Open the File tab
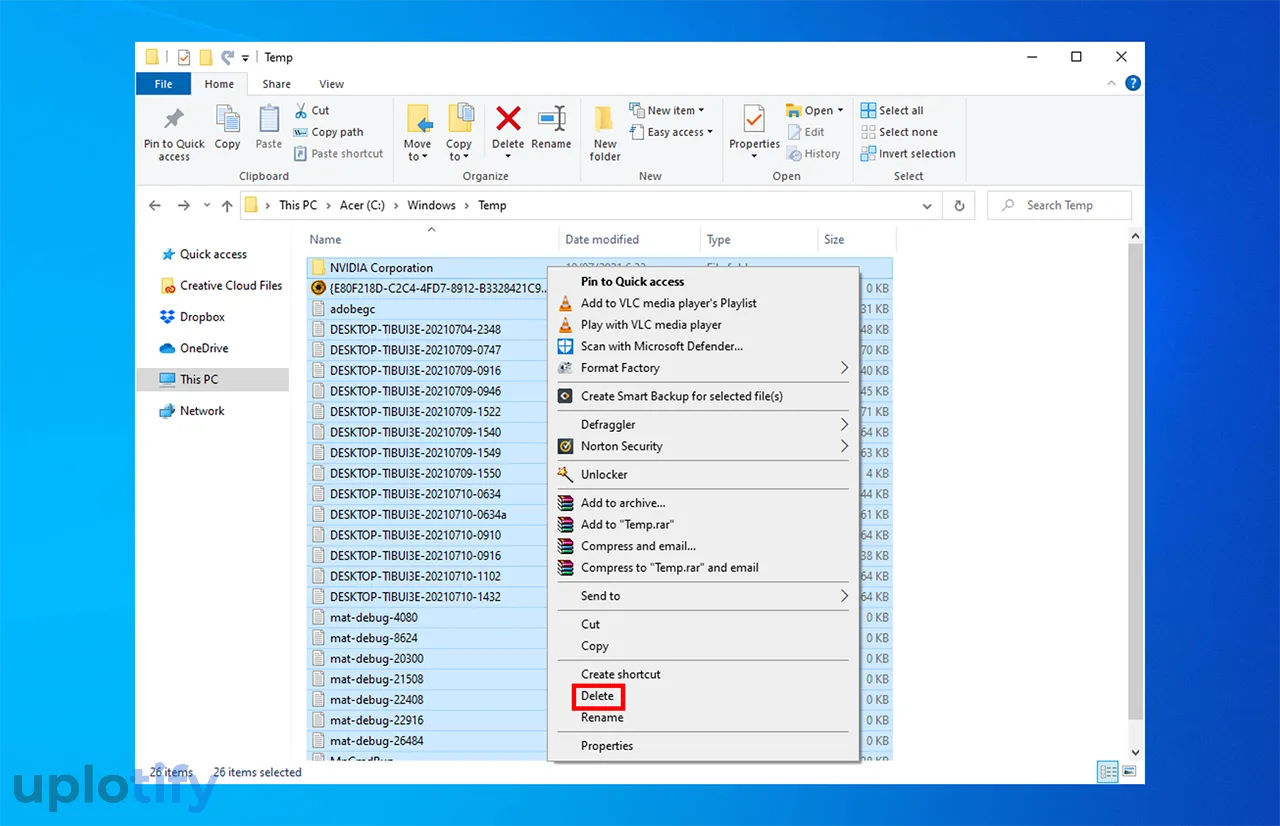1280x826 pixels. 163,84
